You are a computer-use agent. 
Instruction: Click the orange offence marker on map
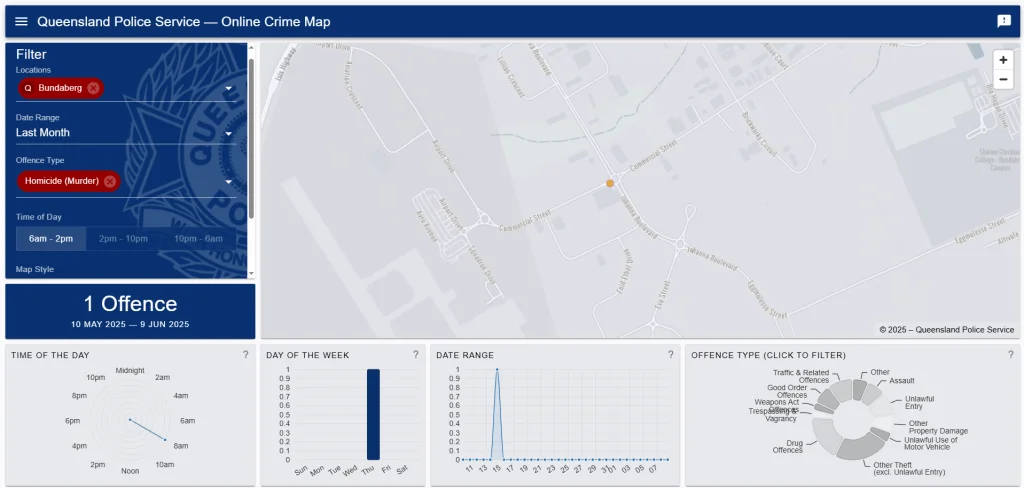[x=609, y=183]
